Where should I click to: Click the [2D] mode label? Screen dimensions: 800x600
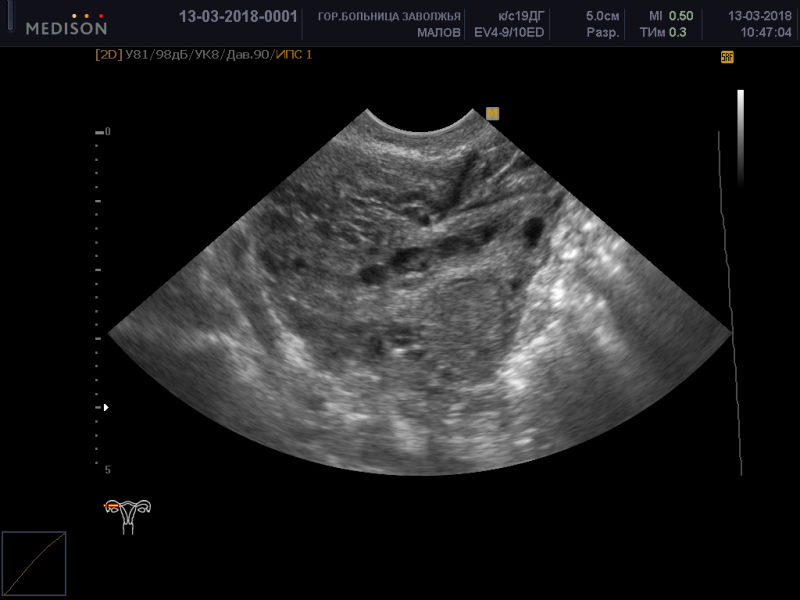click(109, 55)
